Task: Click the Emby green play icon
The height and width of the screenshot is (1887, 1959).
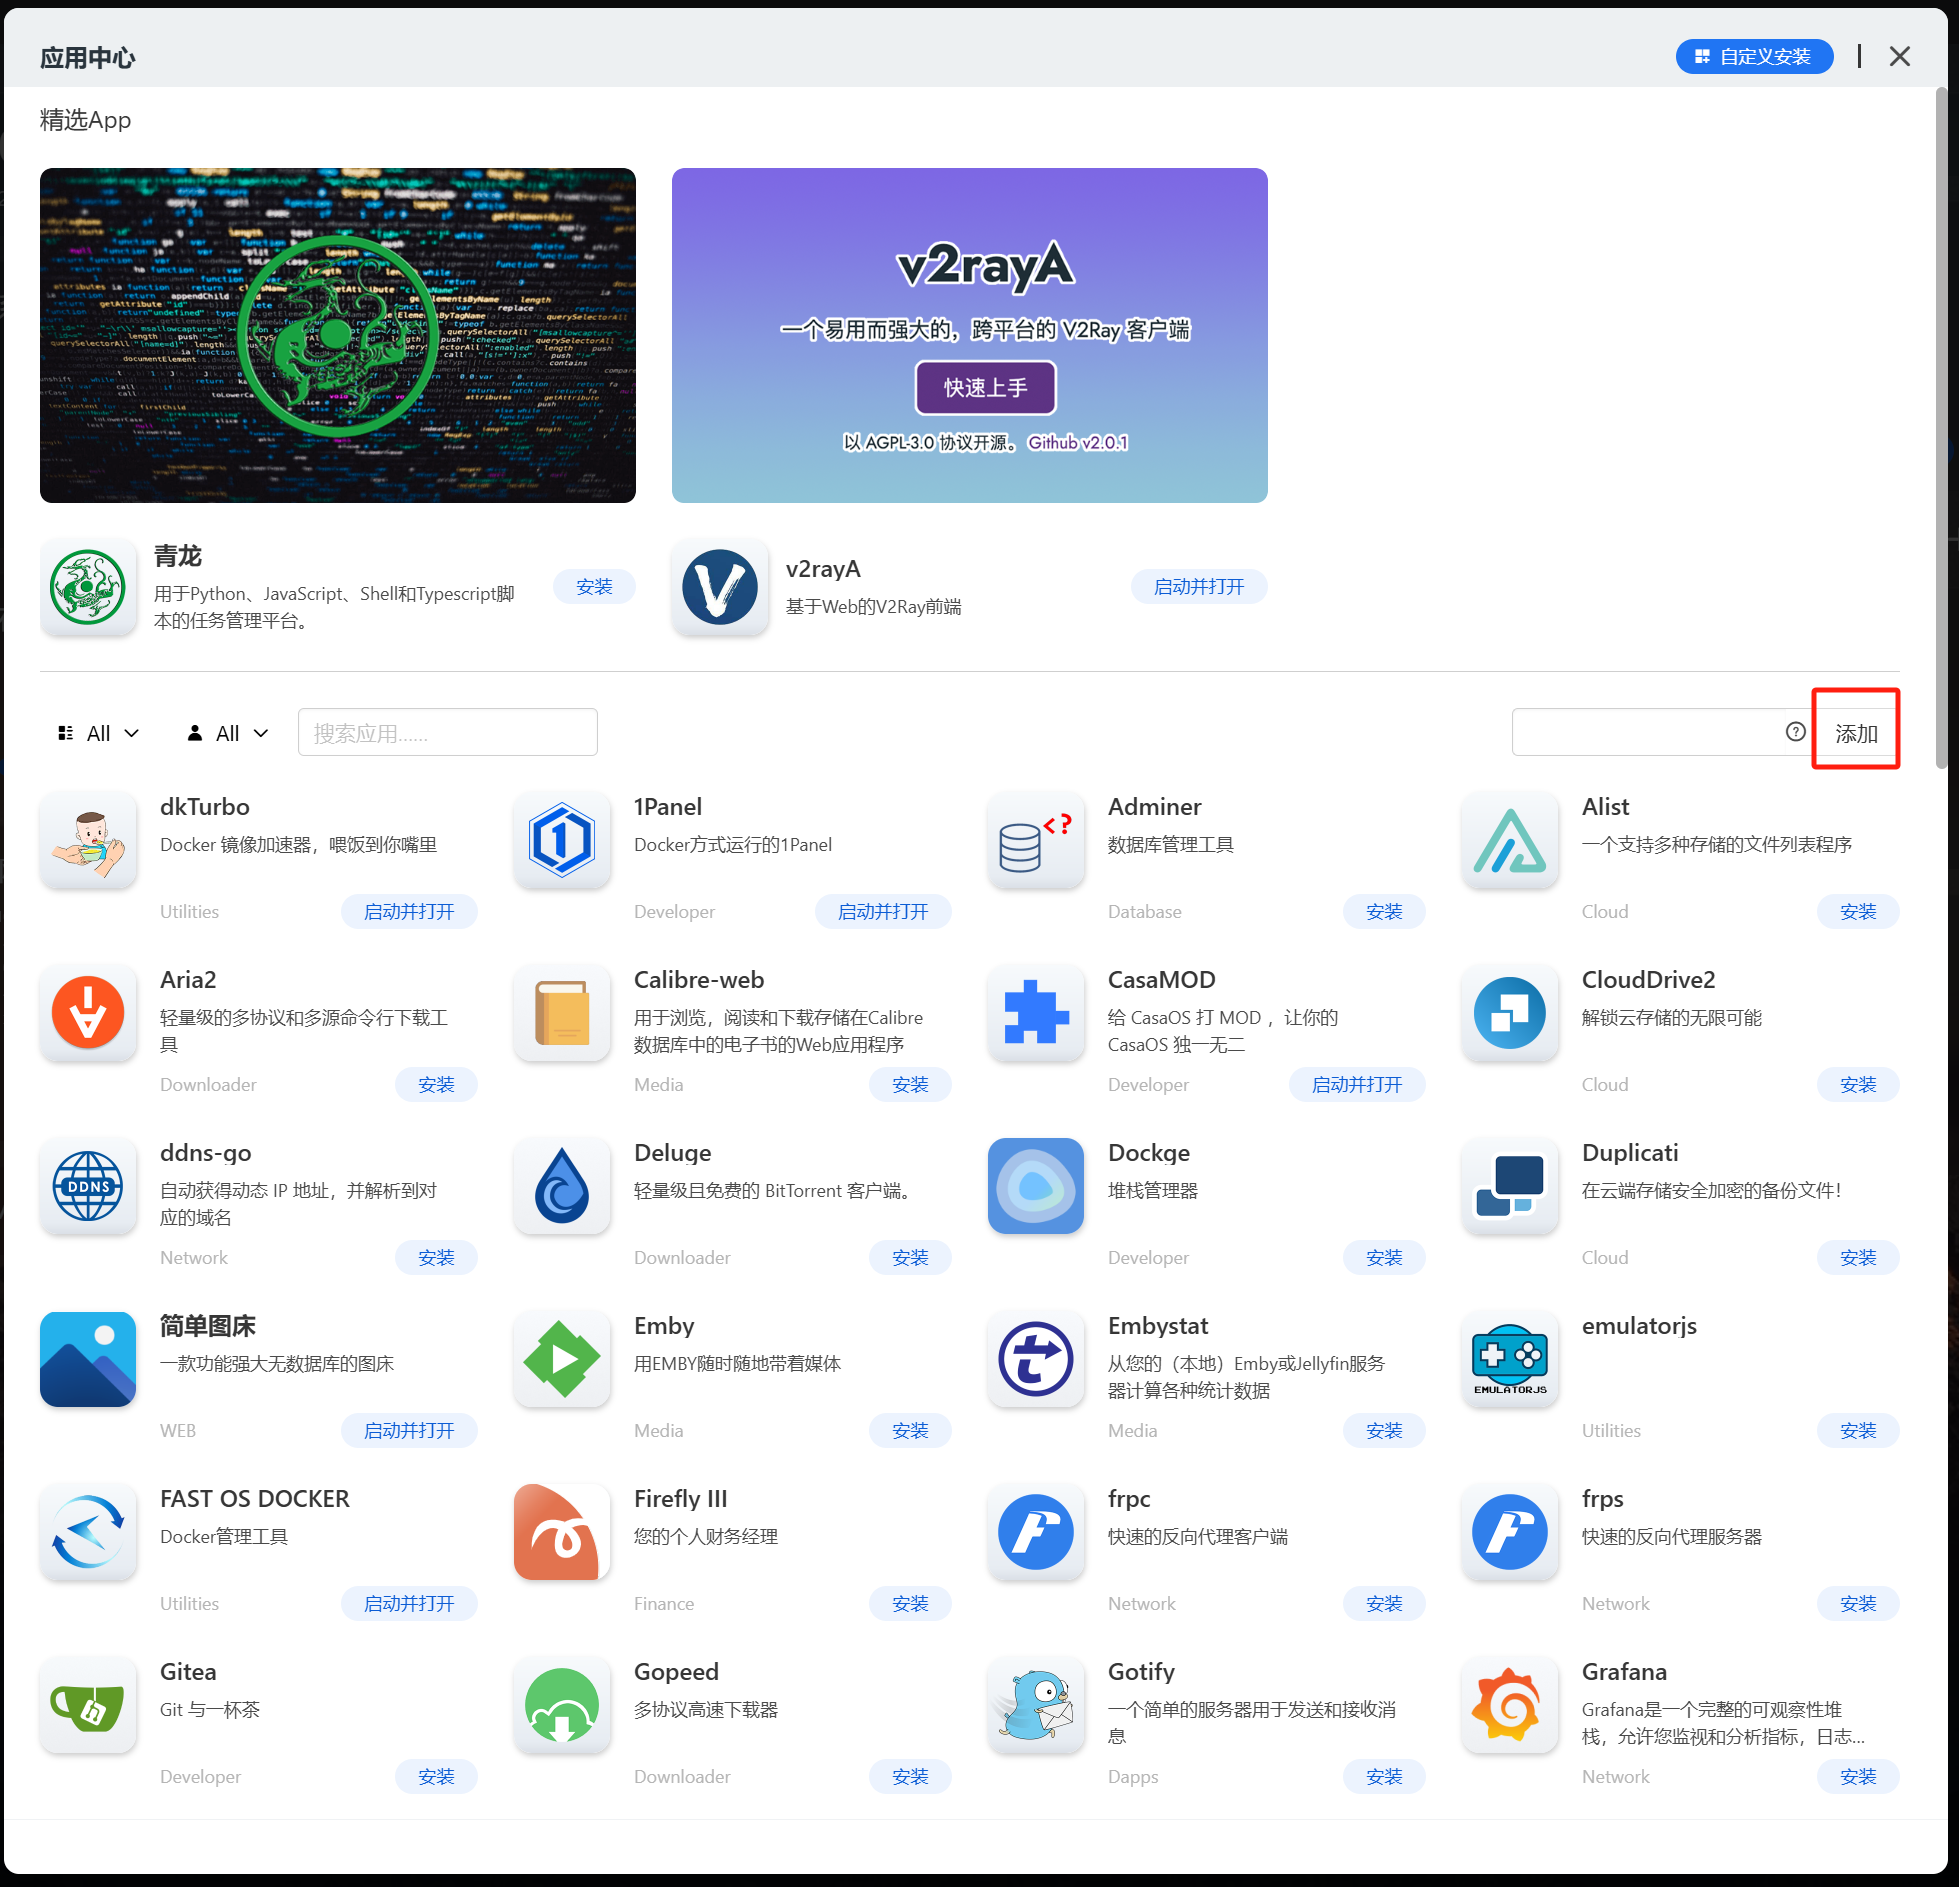Action: [x=562, y=1359]
